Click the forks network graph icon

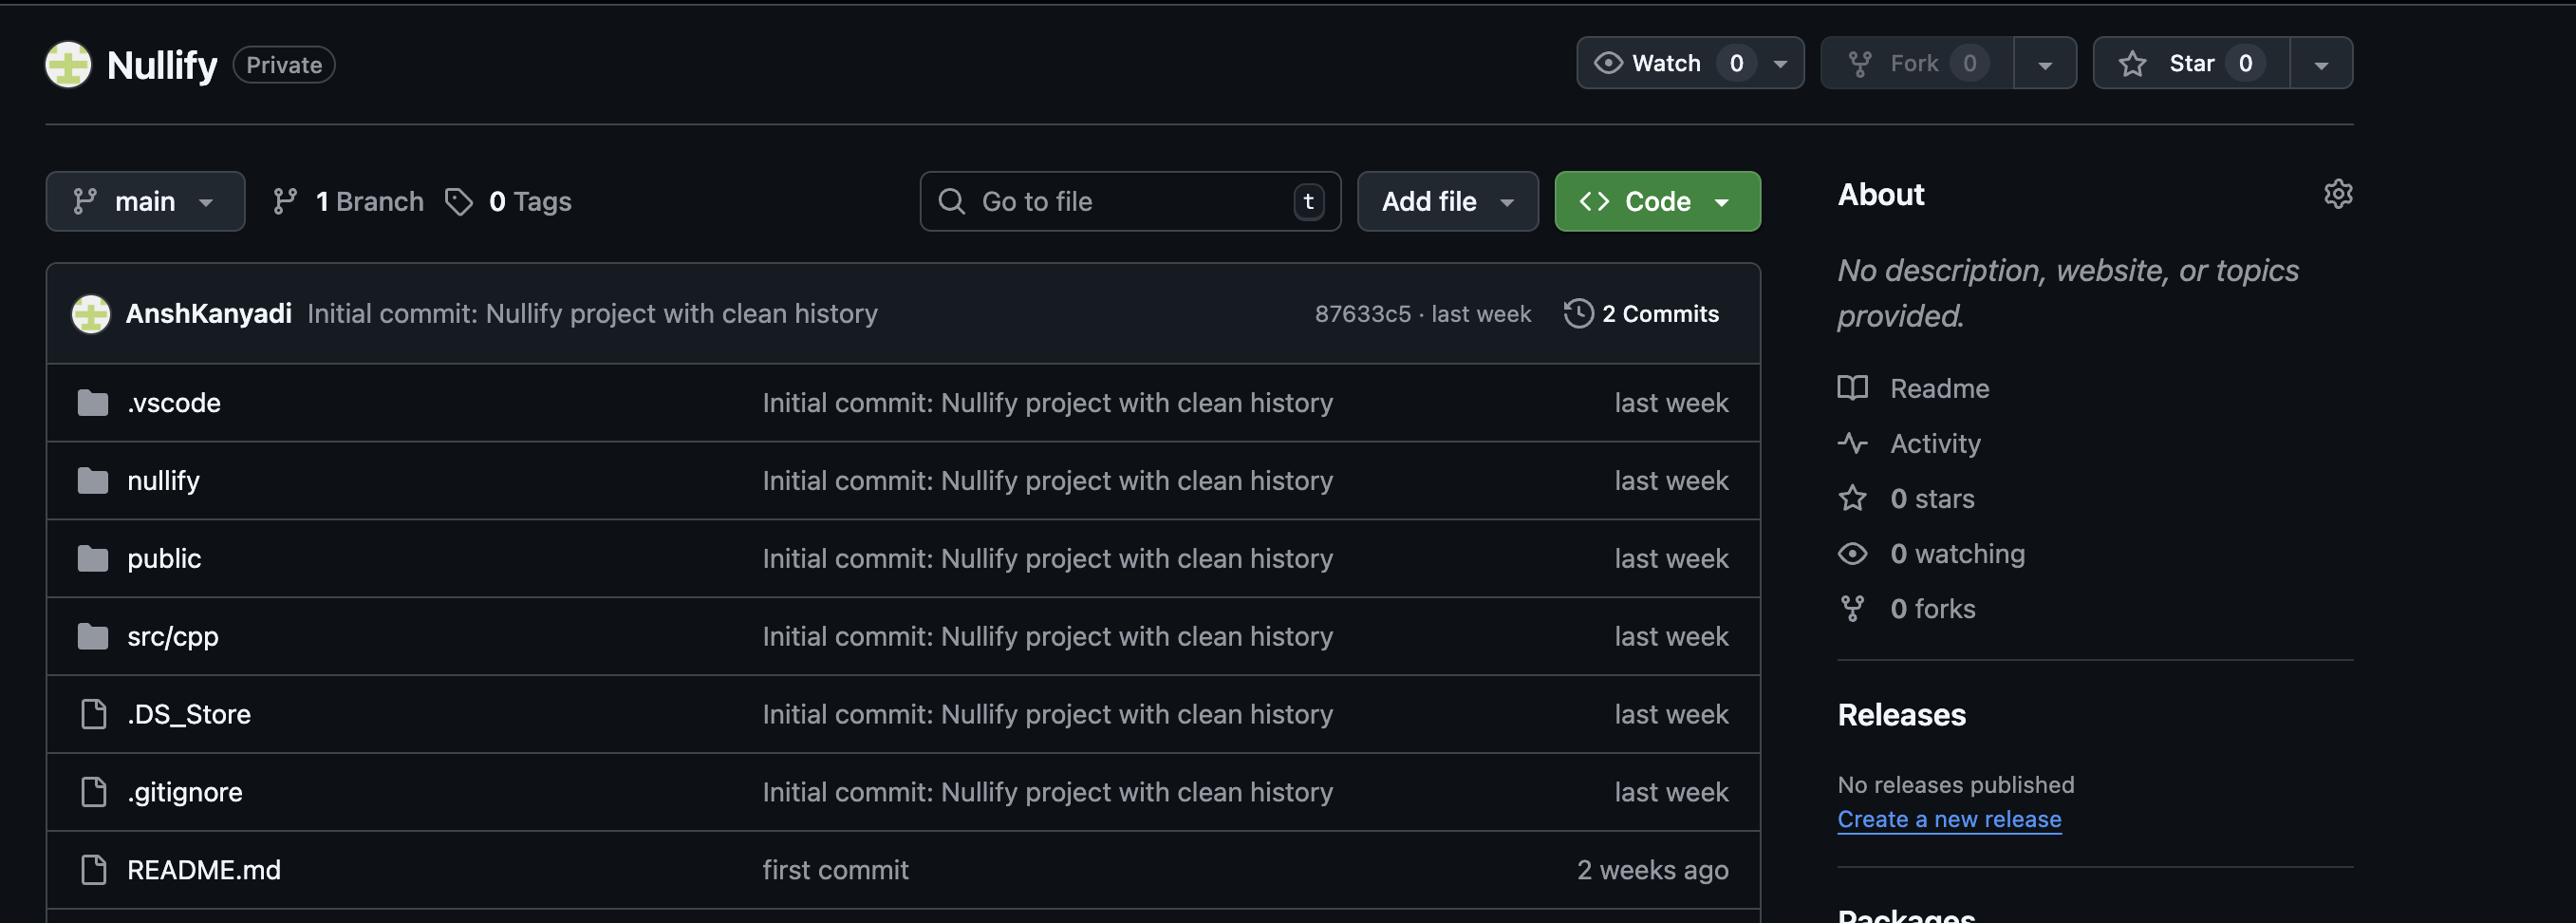click(1853, 607)
